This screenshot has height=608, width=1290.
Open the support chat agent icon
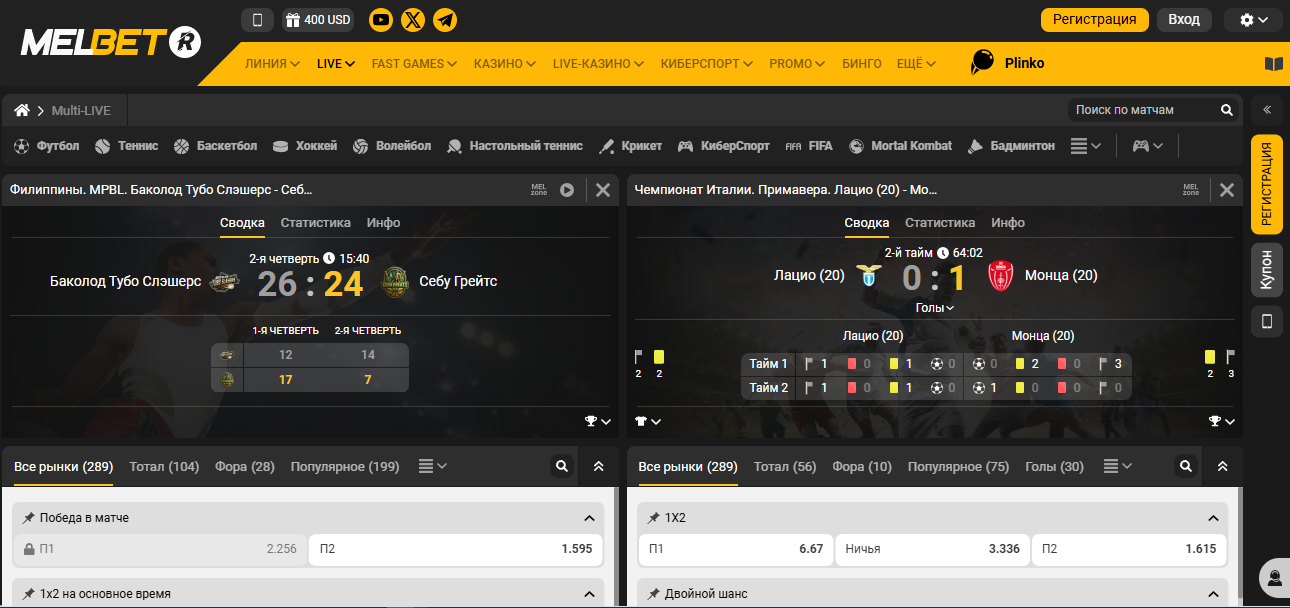point(1275,577)
